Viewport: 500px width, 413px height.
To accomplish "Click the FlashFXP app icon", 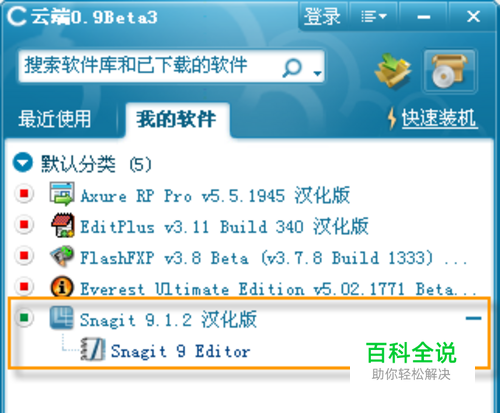I will click(x=62, y=257).
